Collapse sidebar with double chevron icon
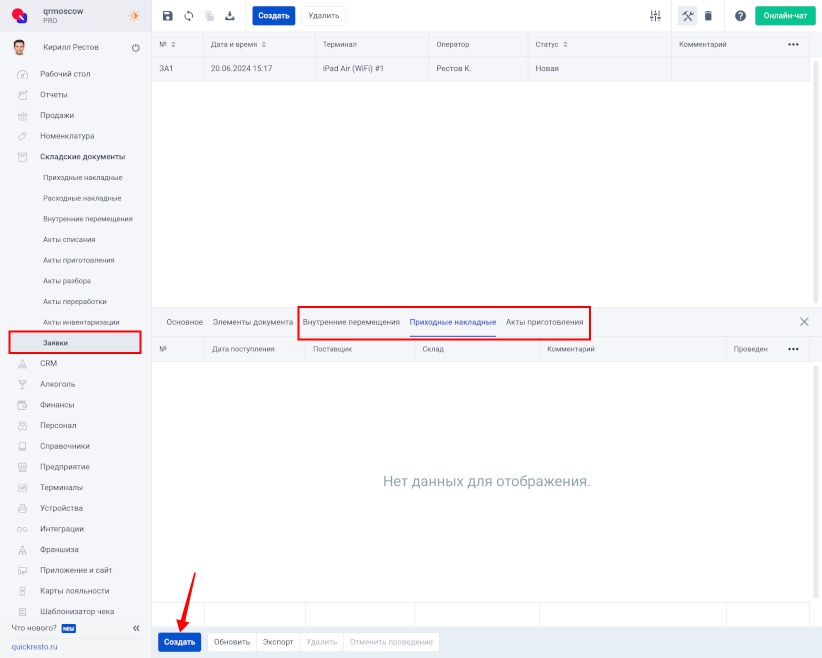This screenshot has width=822, height=658. (136, 628)
